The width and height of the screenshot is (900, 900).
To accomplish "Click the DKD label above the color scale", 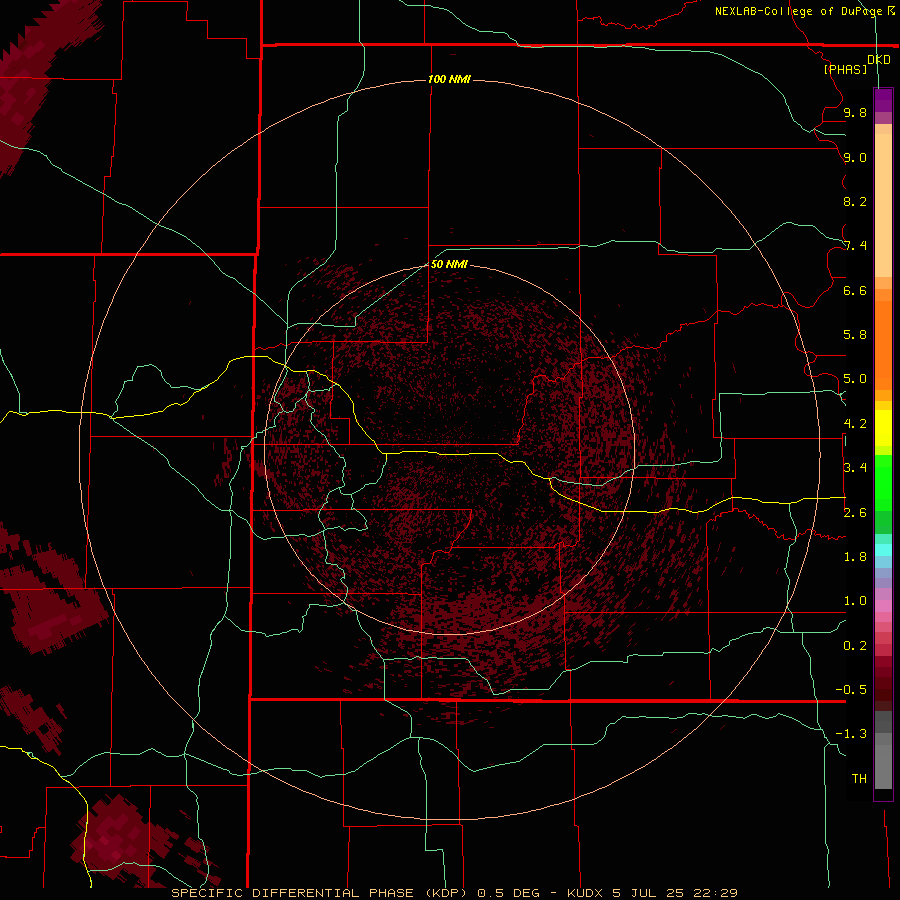I will pyautogui.click(x=879, y=60).
